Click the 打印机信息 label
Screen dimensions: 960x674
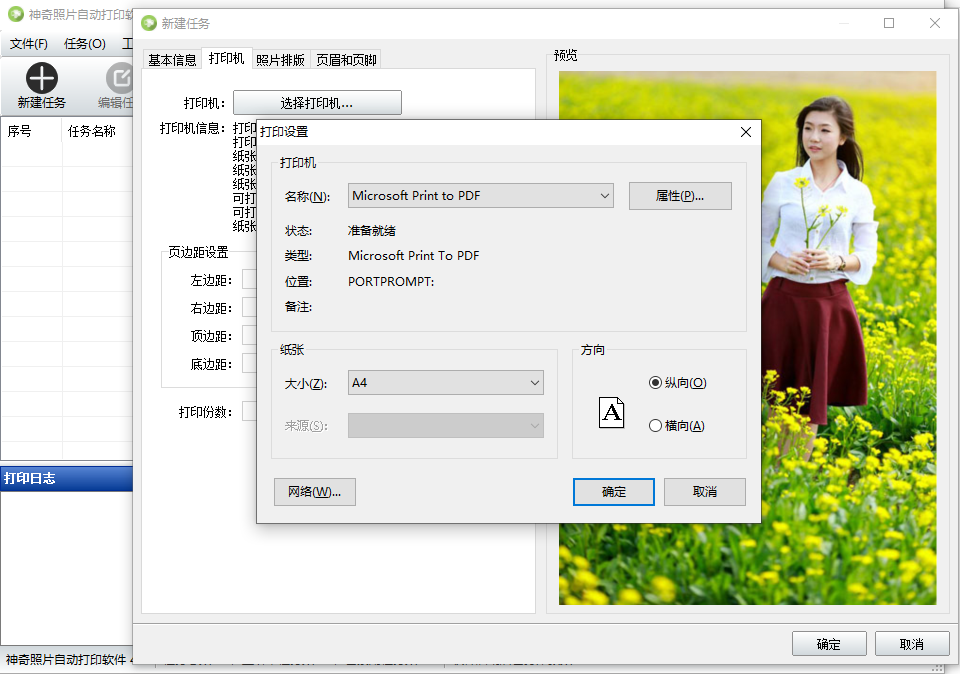click(x=192, y=128)
